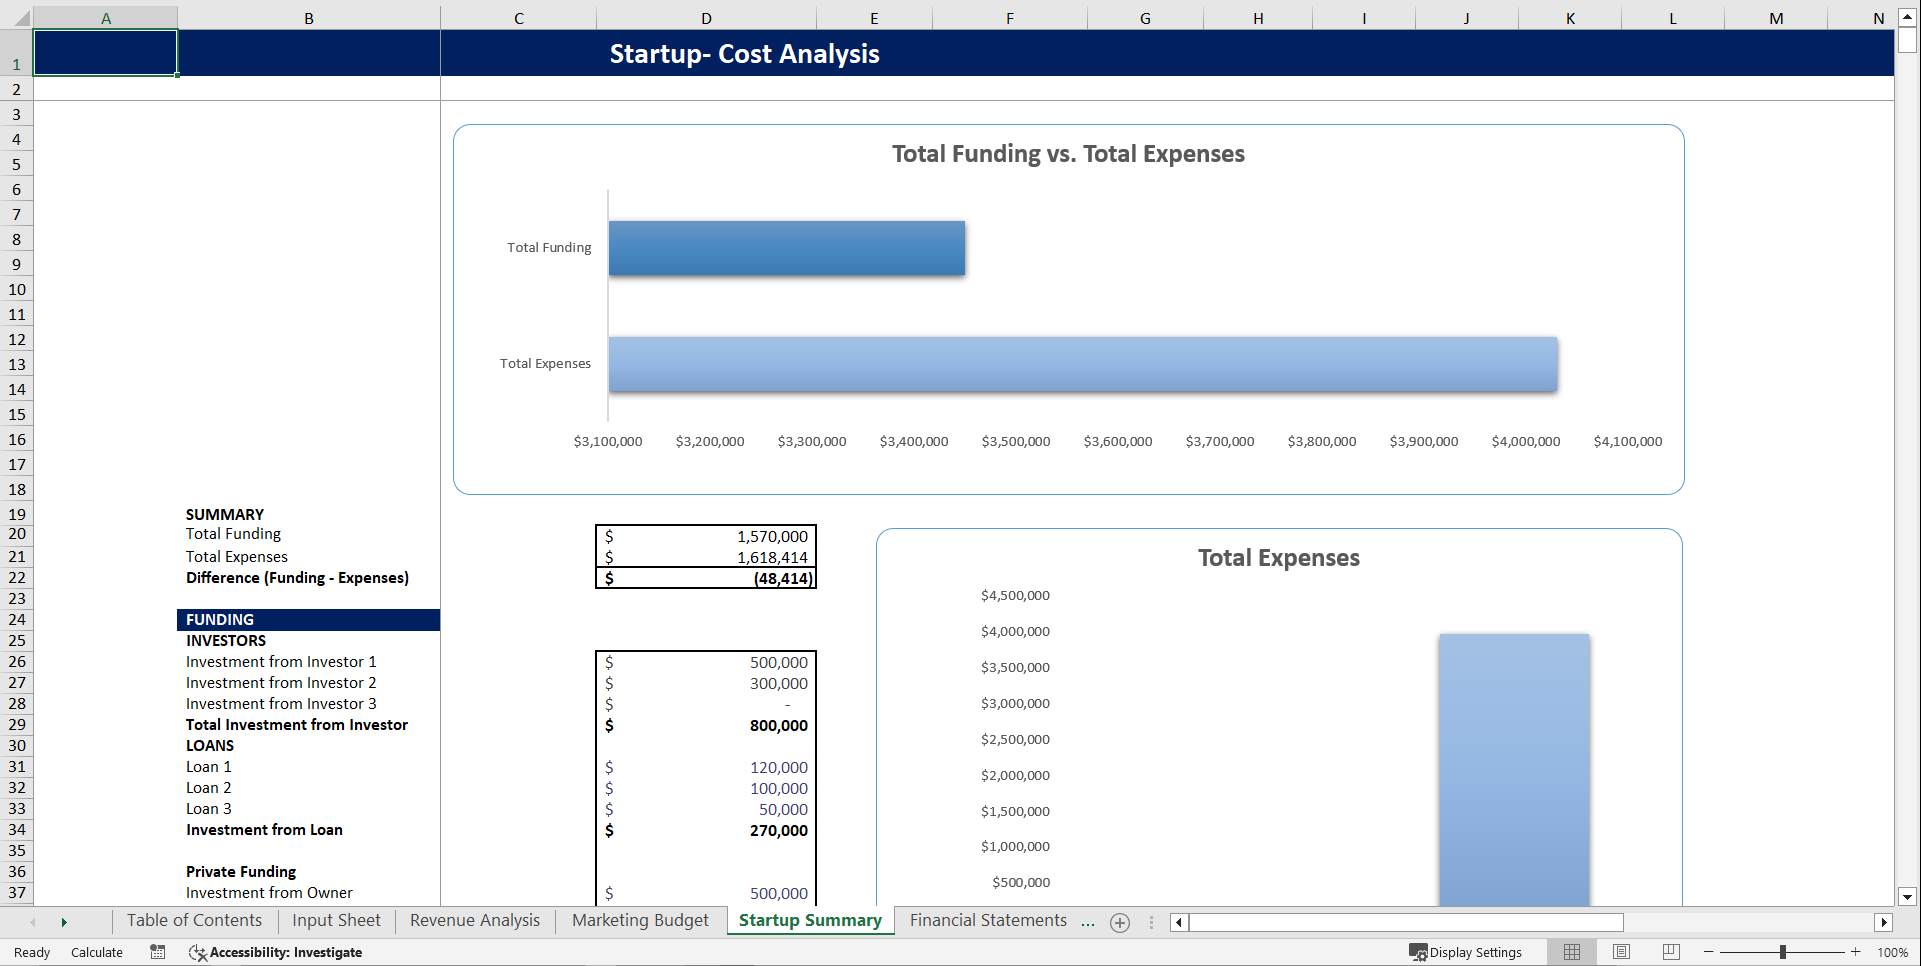Screen dimensions: 1921x966
Task: Move the view left with the horizontal scrollbar arrow
Action: [1179, 922]
